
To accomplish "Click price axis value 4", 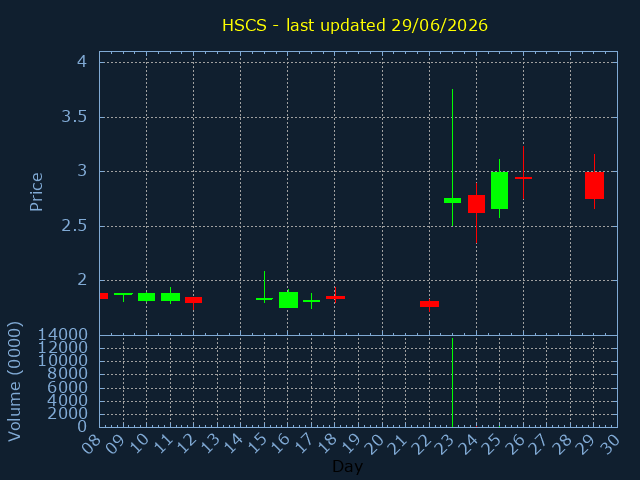I will pyautogui.click(x=82, y=62).
